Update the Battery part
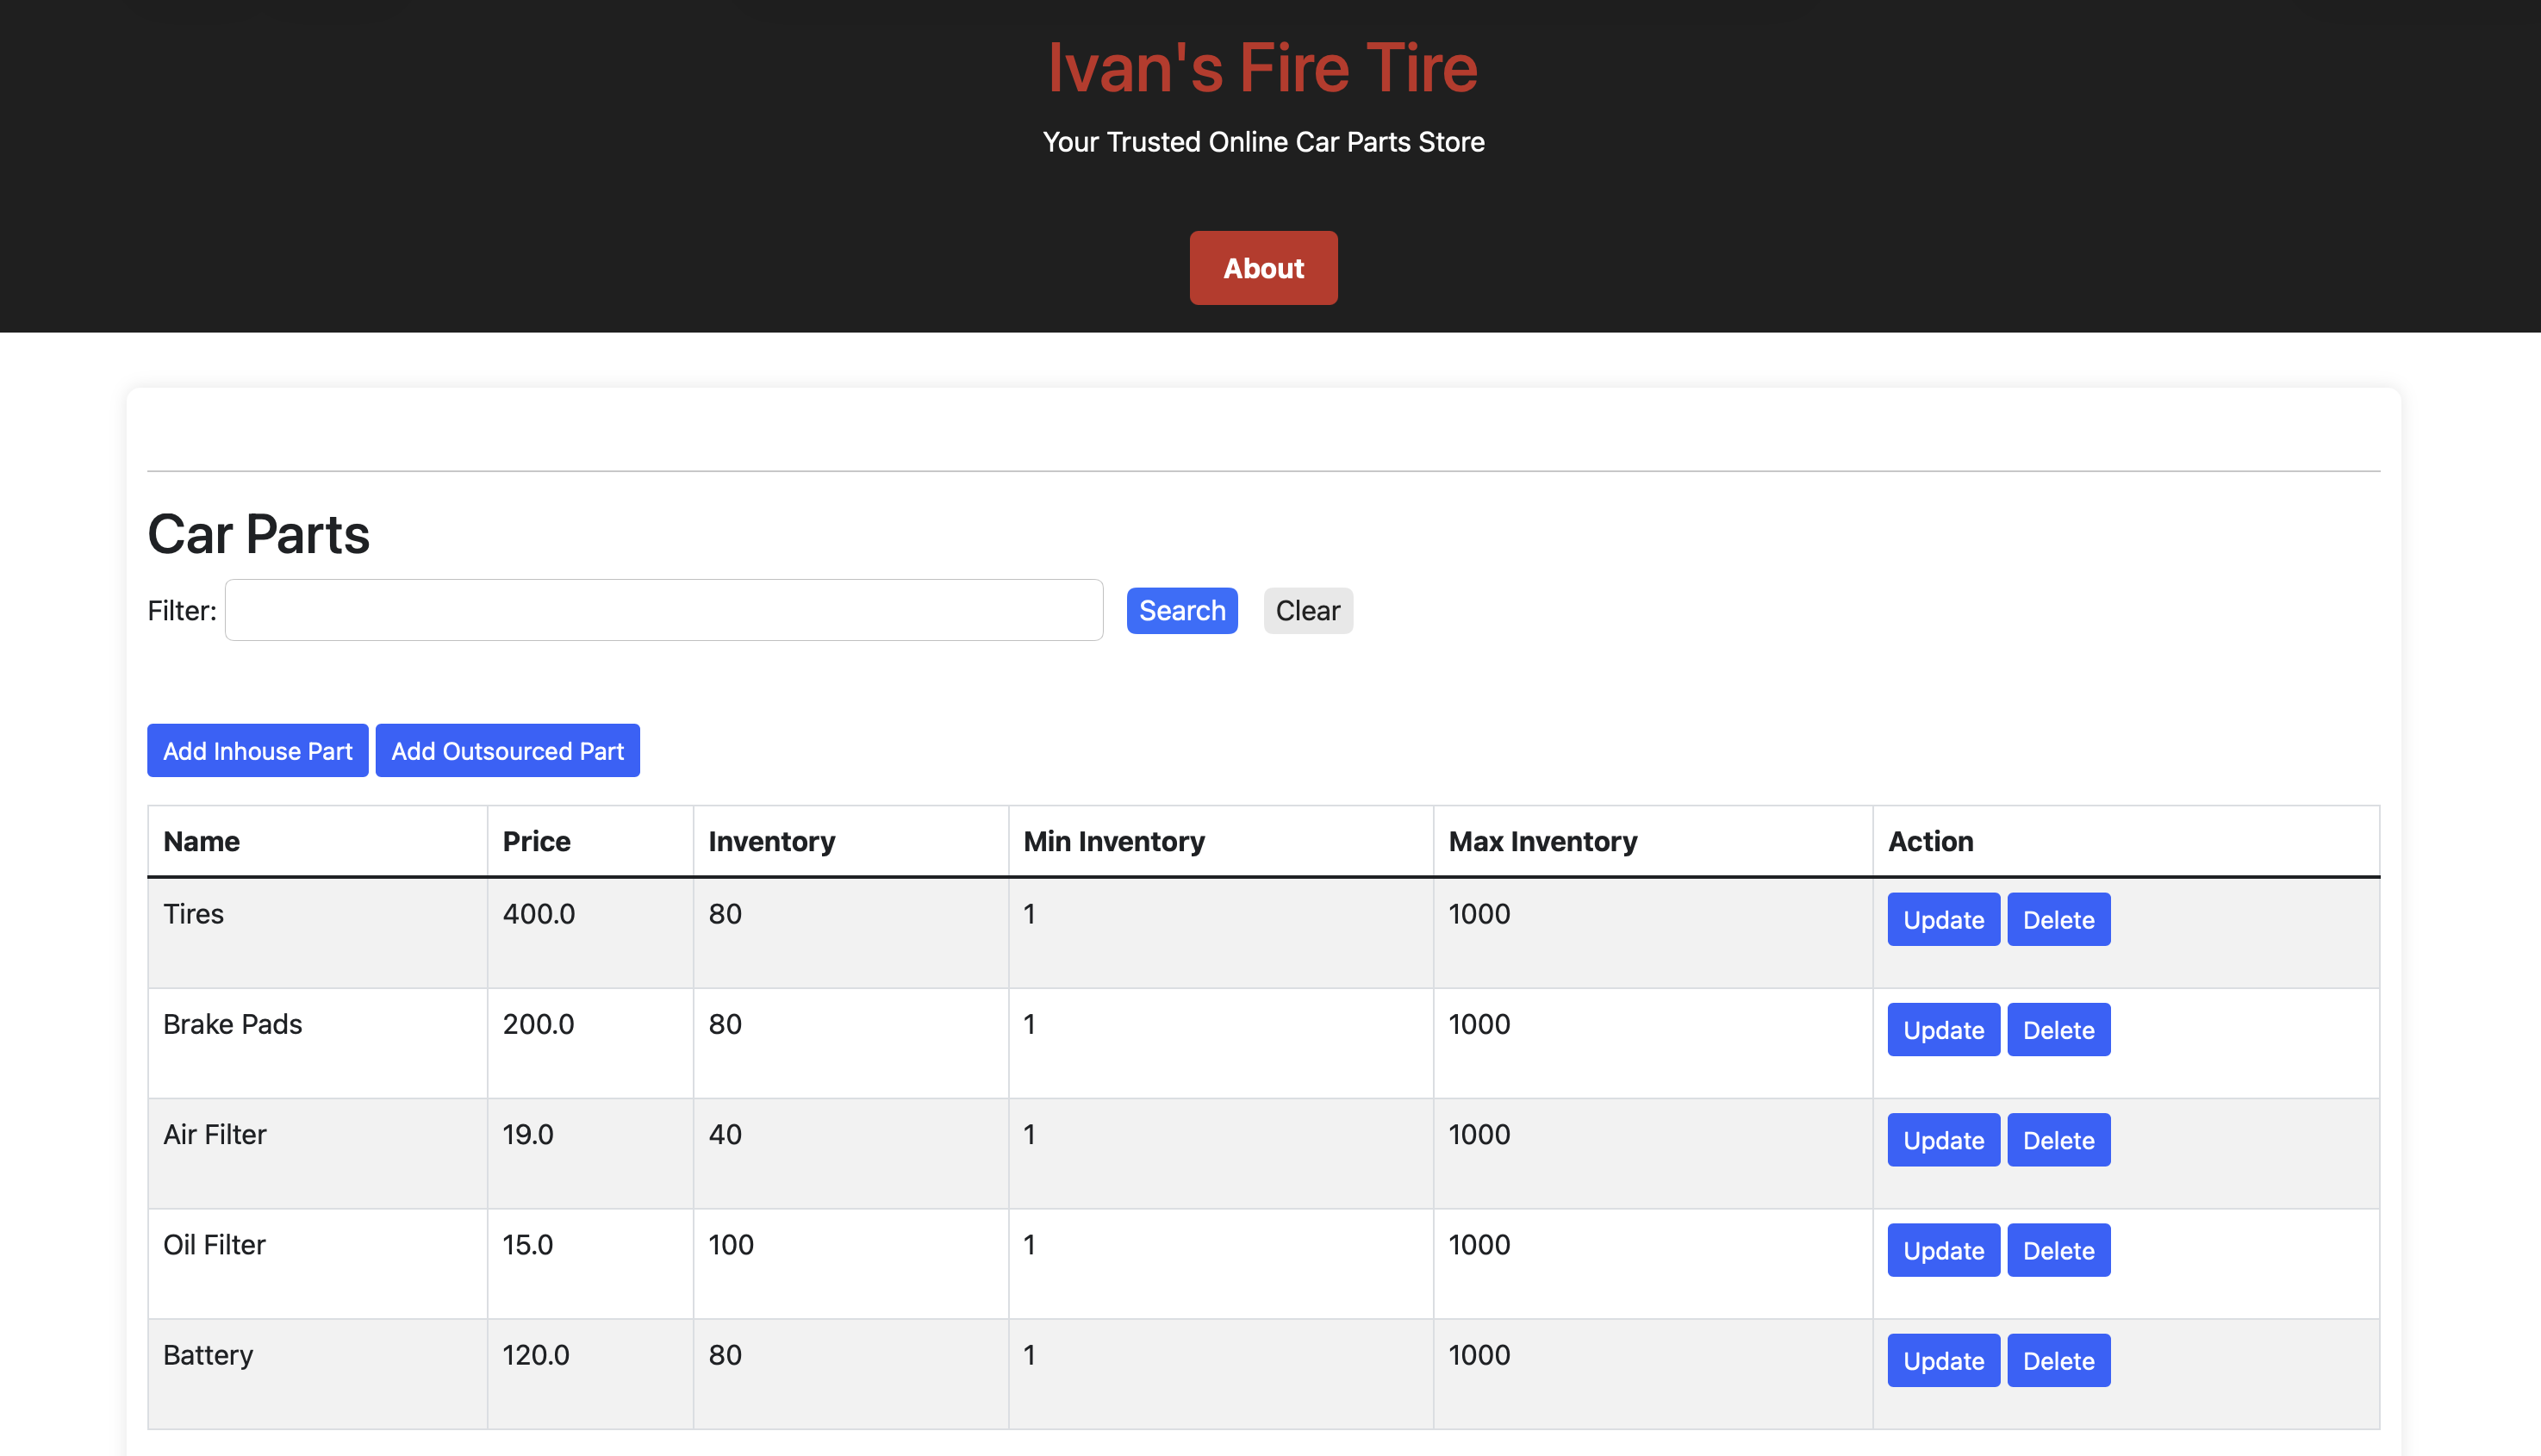This screenshot has width=2541, height=1456. pos(1942,1361)
